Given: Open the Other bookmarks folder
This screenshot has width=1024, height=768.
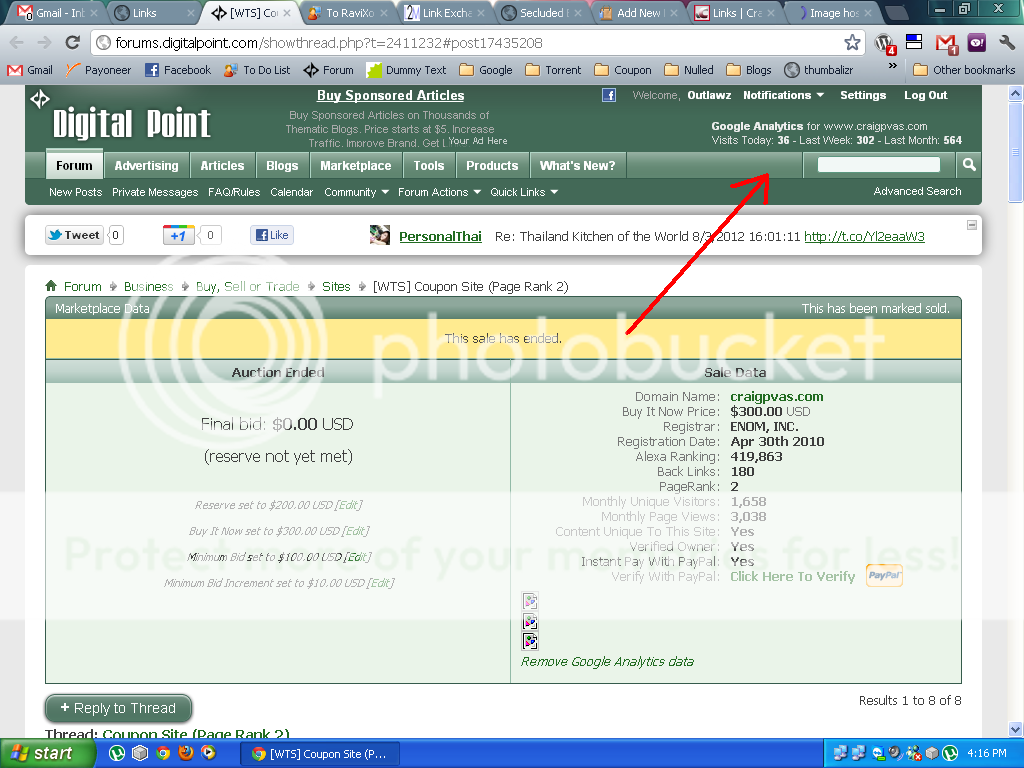Looking at the screenshot, I should coord(965,70).
